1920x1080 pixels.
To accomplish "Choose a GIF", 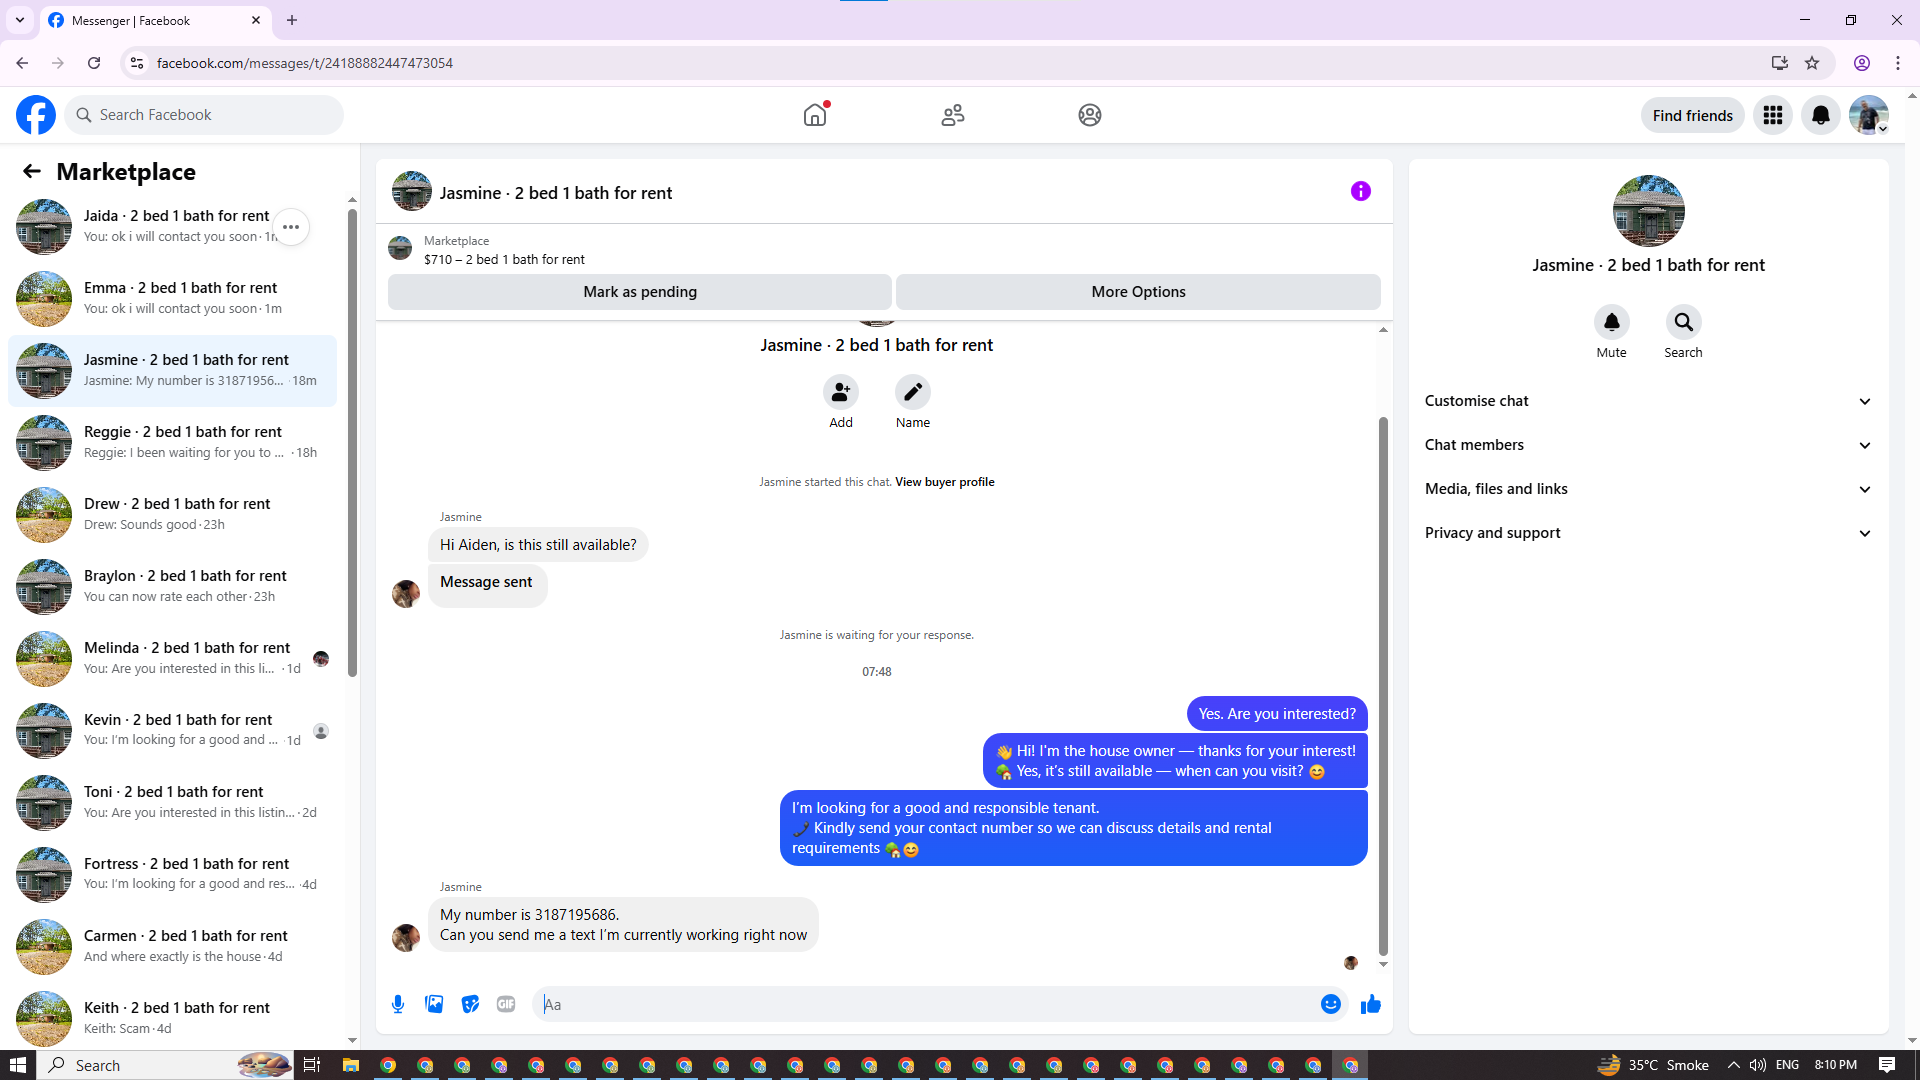I will pos(506,1004).
